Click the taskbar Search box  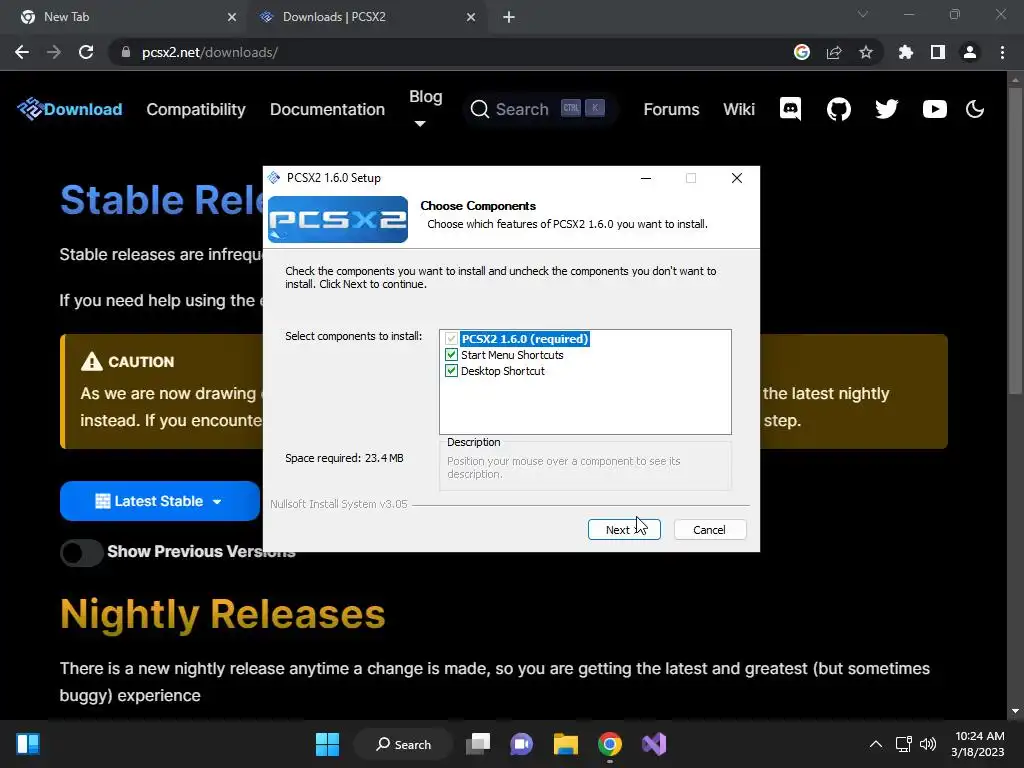tap(404, 744)
